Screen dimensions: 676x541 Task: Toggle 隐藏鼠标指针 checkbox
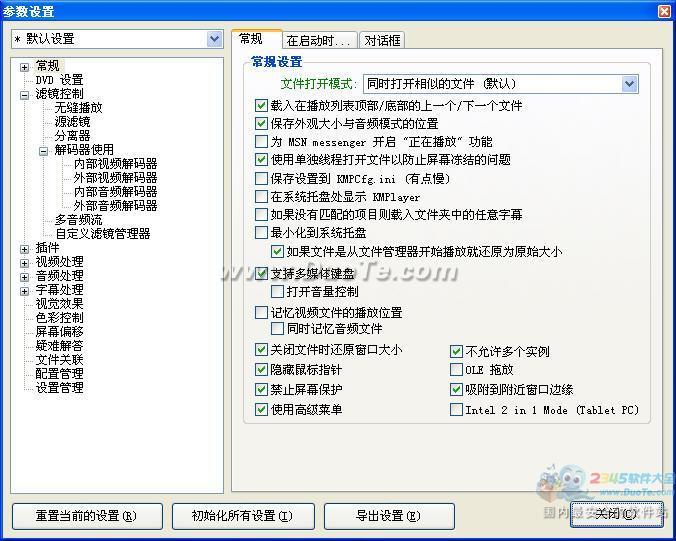point(261,369)
